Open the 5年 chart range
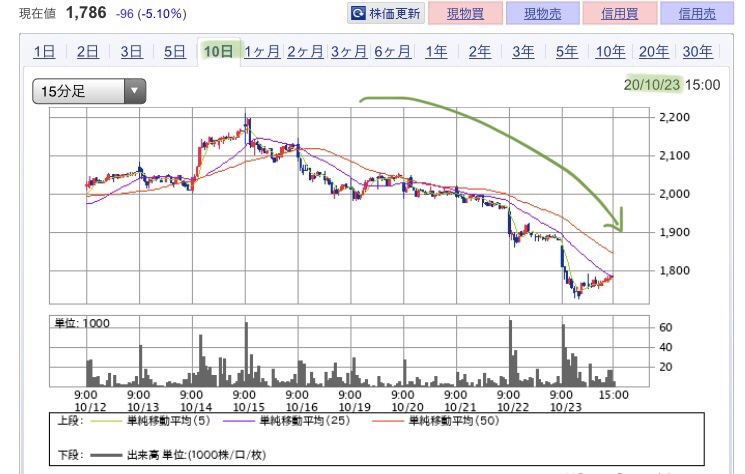This screenshot has width=745, height=474. [566, 52]
